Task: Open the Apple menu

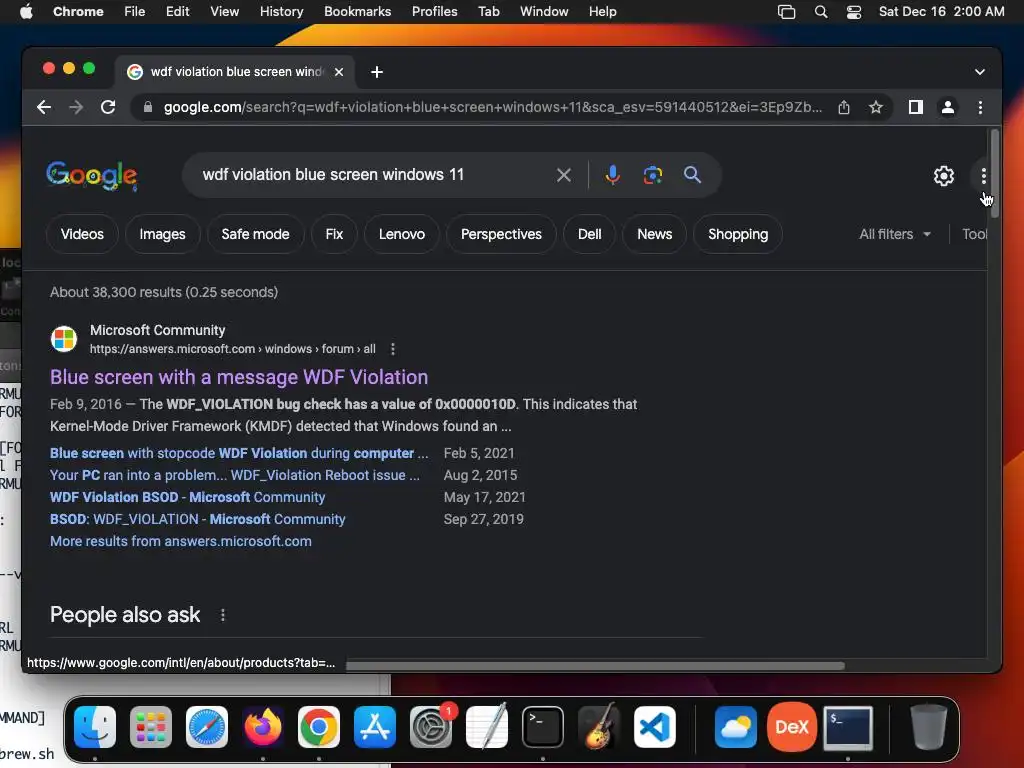Action: [26, 12]
